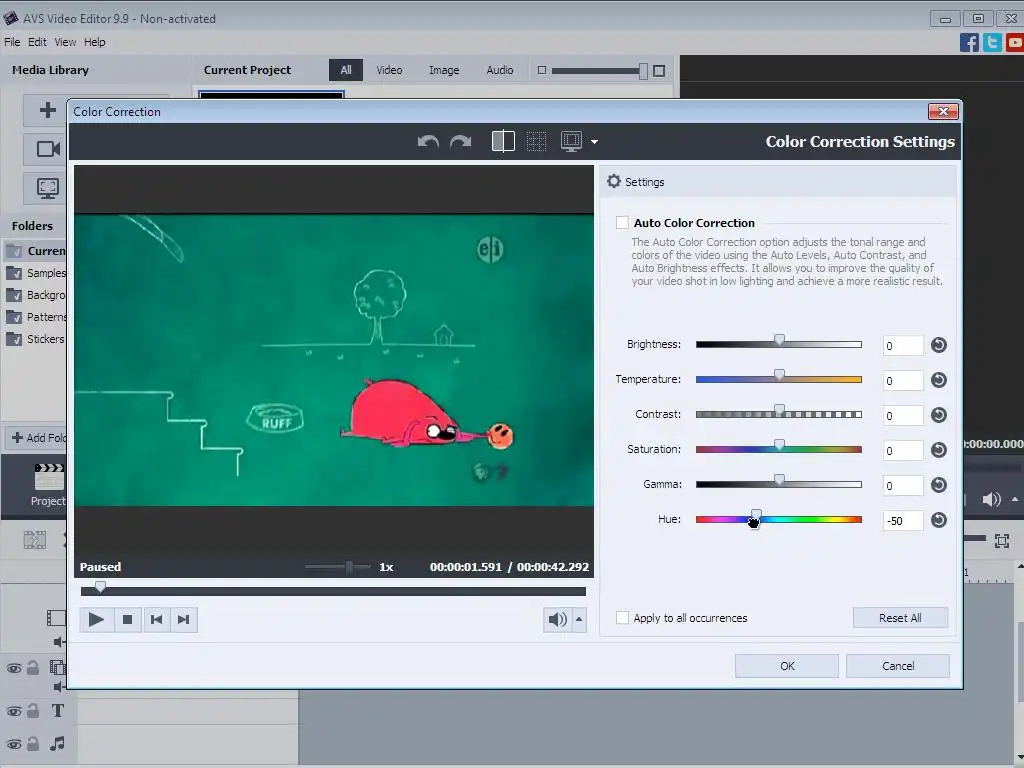
Task: Reset the Saturation value
Action: [x=938, y=450]
